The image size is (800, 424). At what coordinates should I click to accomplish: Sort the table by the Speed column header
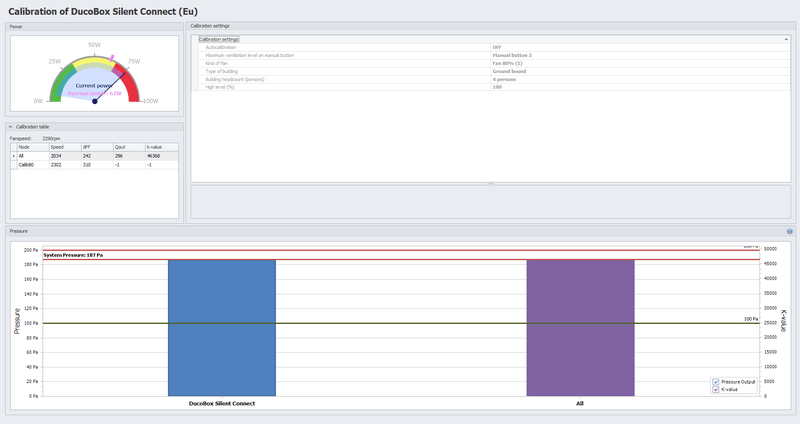[x=64, y=147]
